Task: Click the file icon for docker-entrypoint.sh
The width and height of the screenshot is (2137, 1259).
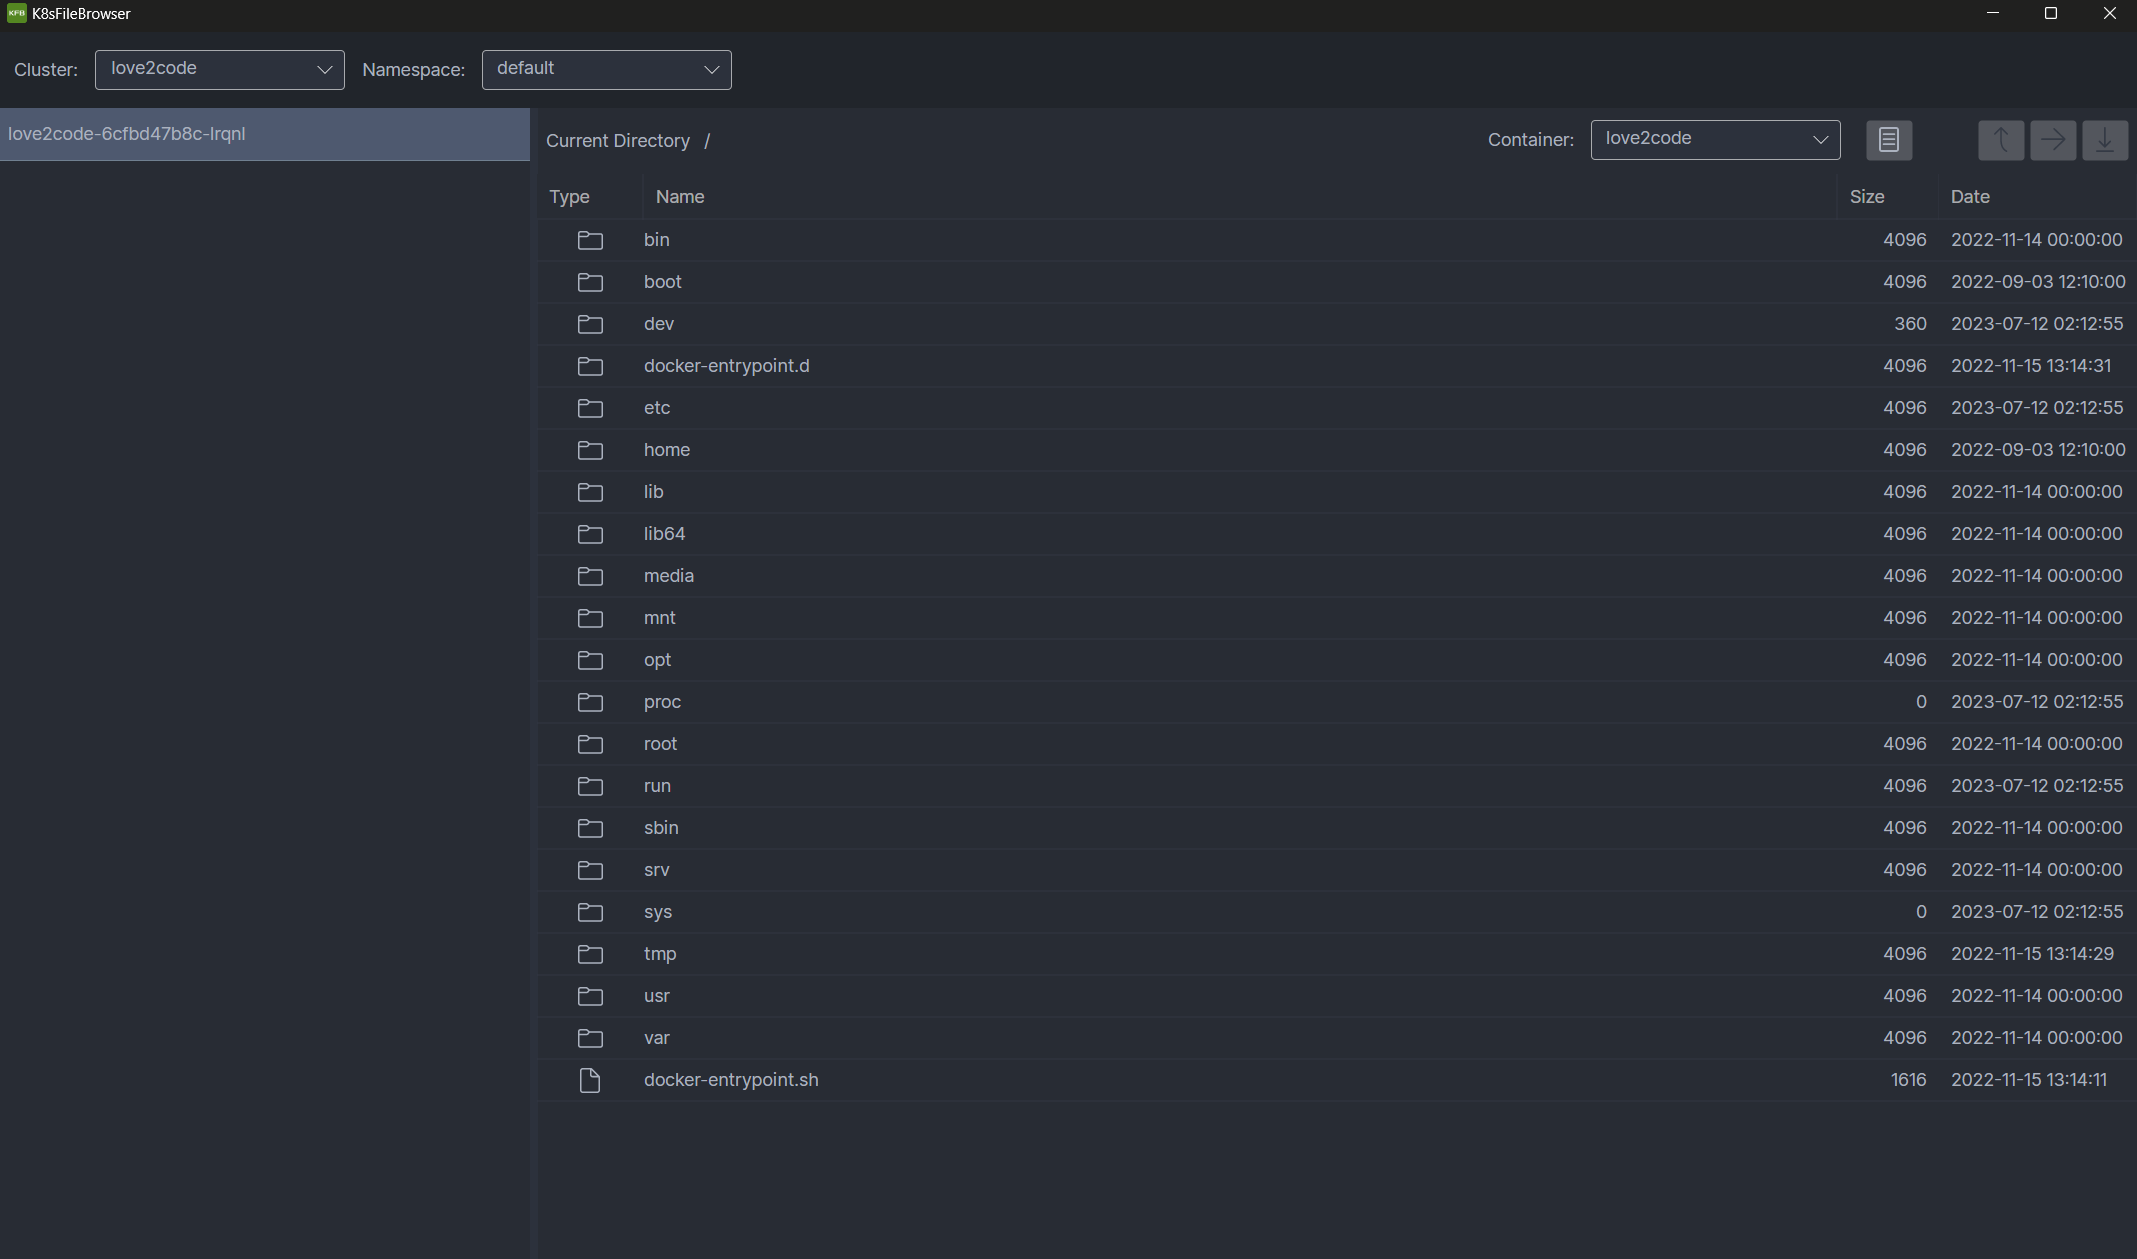Action: click(x=590, y=1080)
